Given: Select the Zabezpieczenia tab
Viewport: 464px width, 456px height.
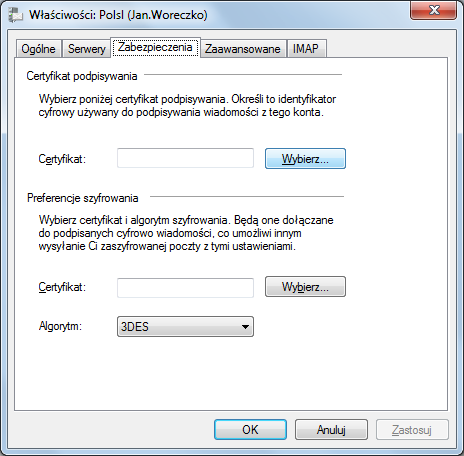Looking at the screenshot, I should tap(155, 47).
